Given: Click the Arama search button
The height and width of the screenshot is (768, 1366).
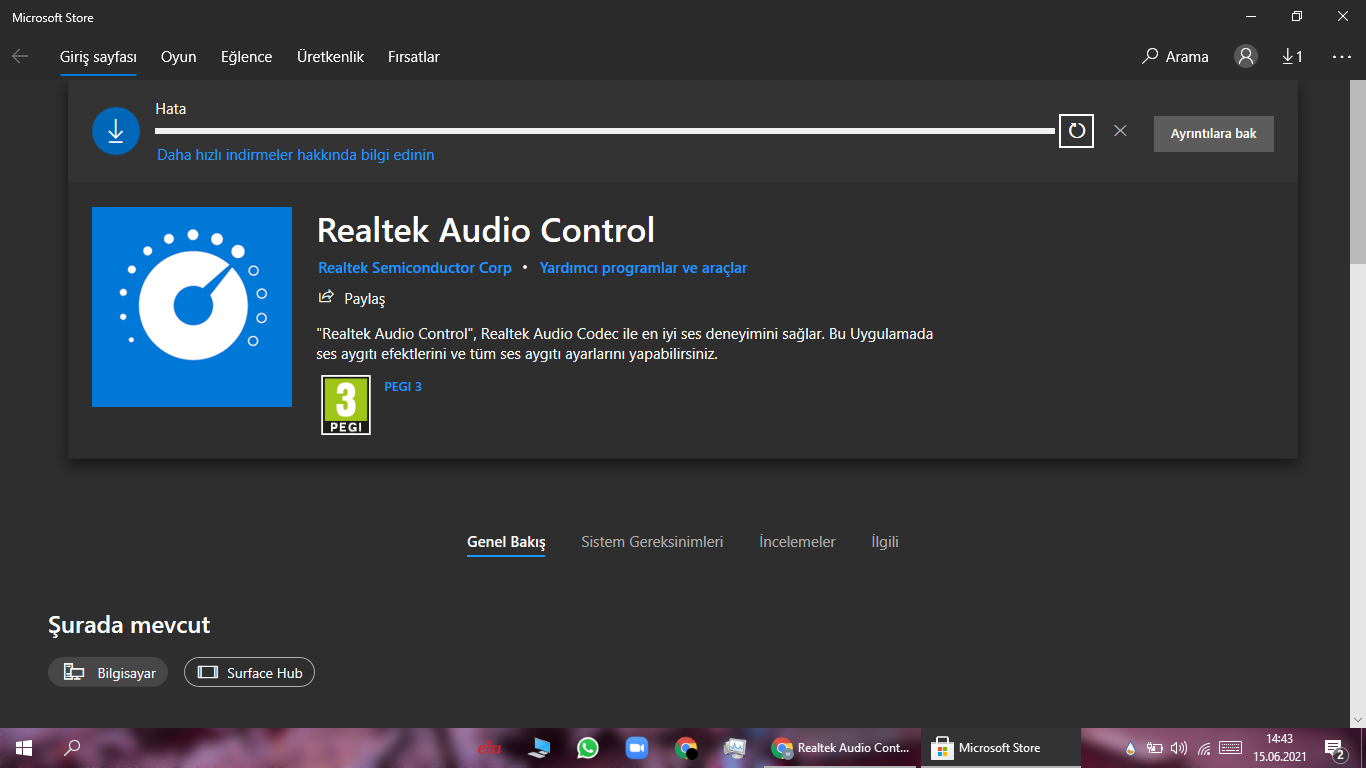Looking at the screenshot, I should pos(1175,57).
